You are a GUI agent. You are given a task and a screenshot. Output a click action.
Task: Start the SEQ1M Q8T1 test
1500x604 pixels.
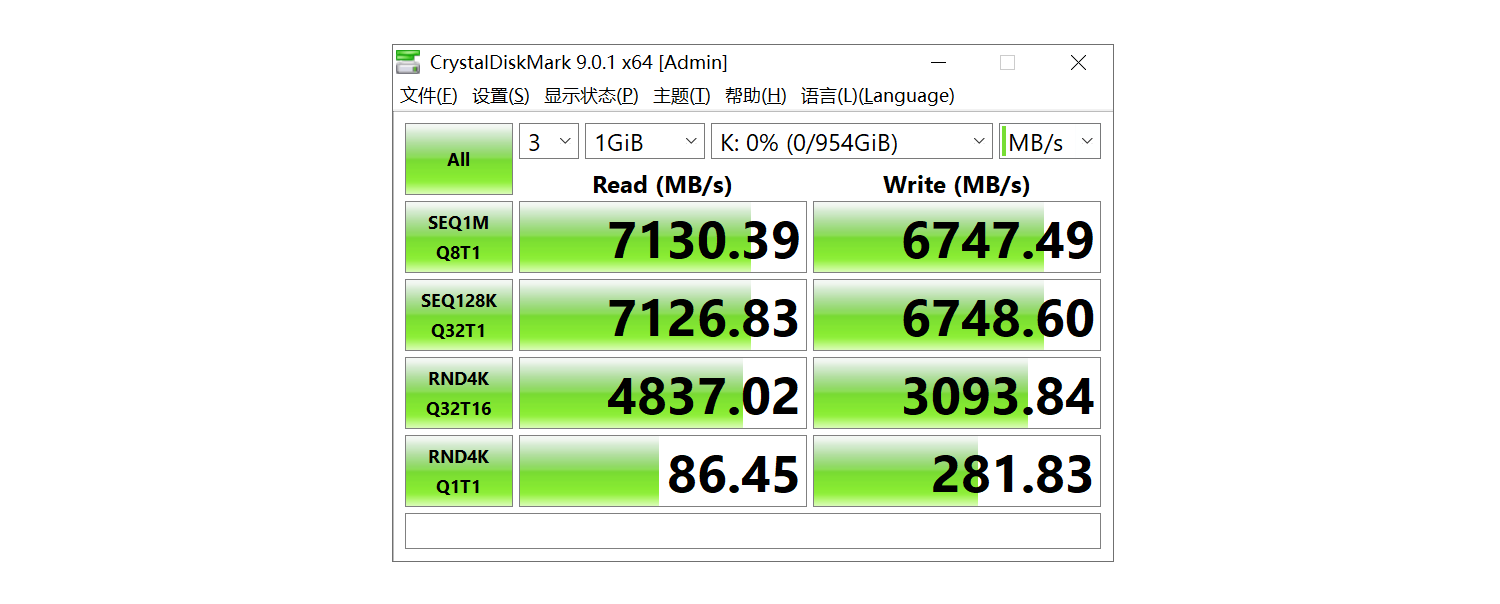(459, 237)
